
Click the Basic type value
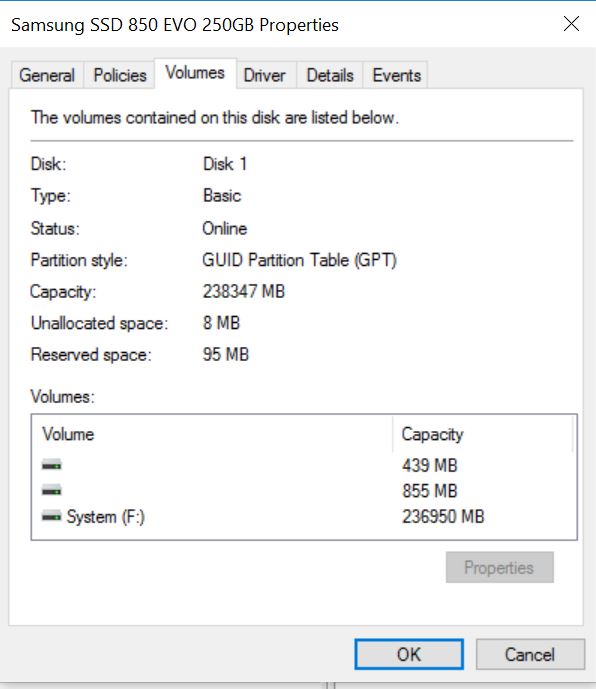click(222, 196)
